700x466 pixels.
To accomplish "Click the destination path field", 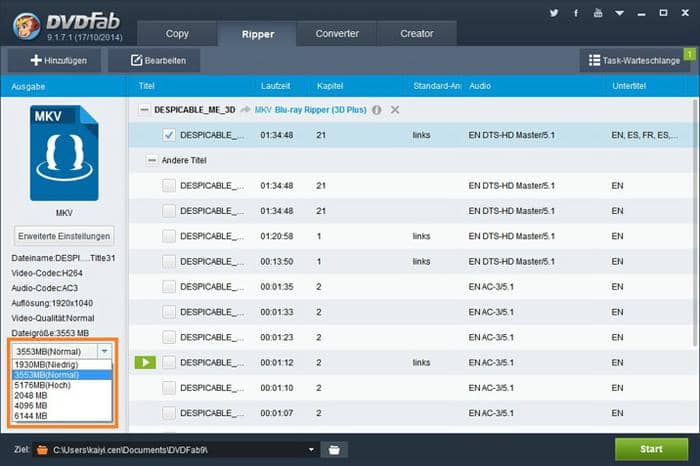I will pyautogui.click(x=176, y=449).
